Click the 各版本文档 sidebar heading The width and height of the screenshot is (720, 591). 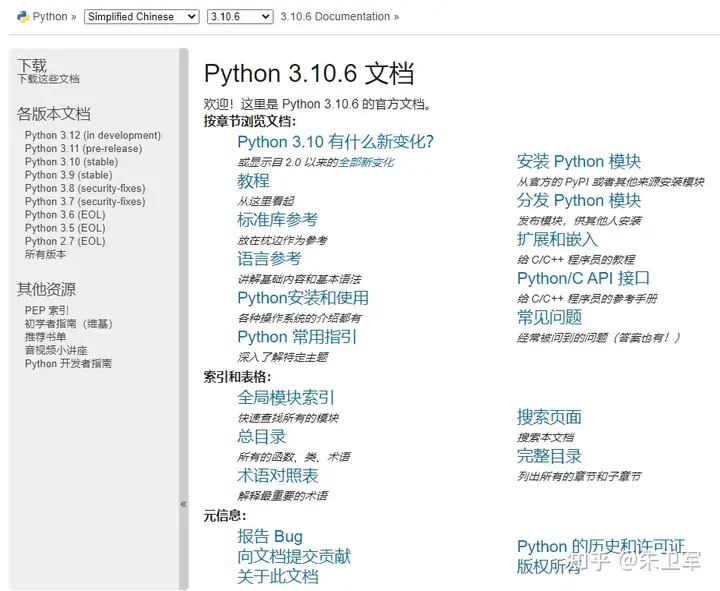click(x=54, y=114)
